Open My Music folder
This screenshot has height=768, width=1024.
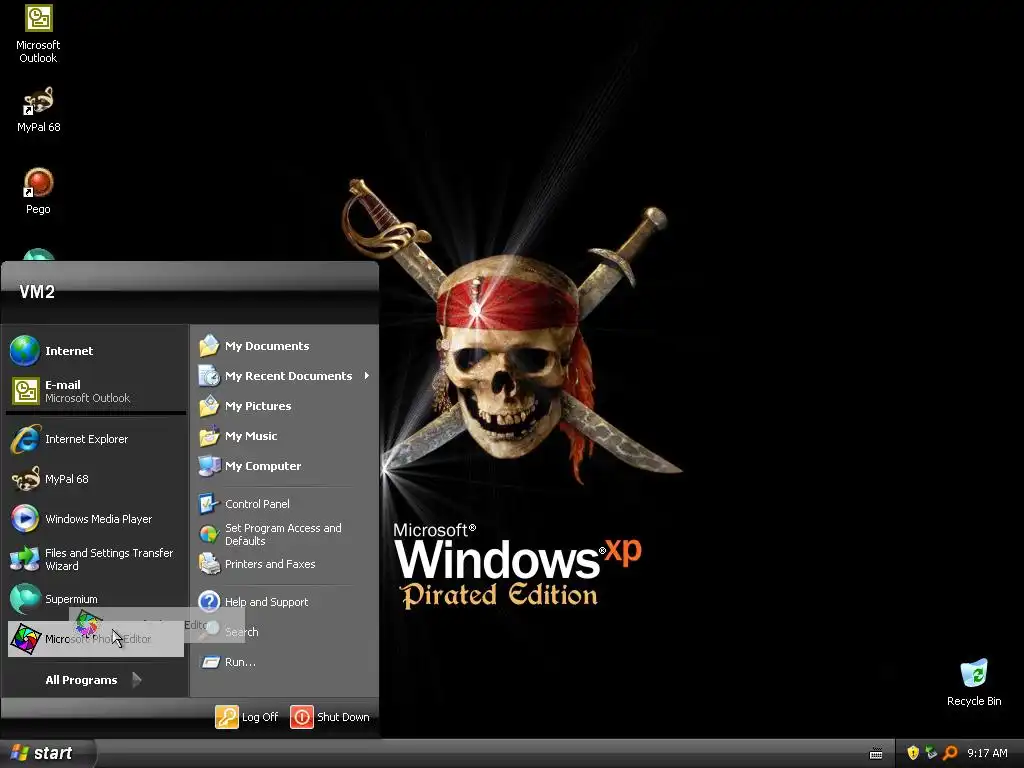(284, 436)
